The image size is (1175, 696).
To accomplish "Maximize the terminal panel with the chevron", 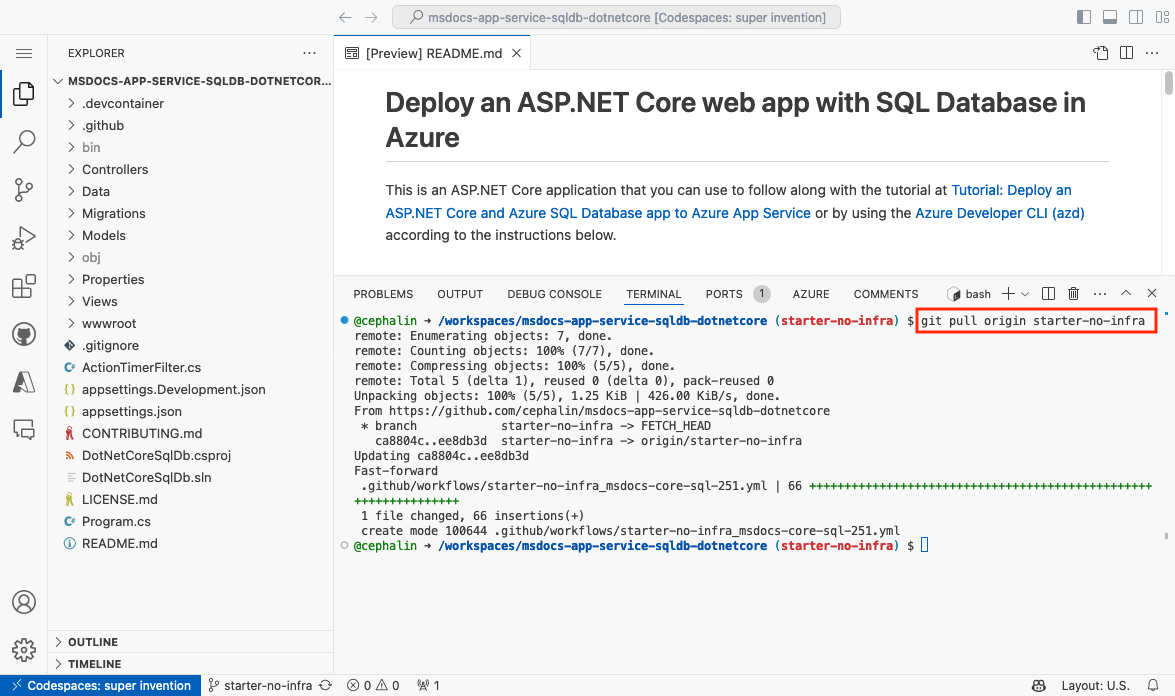I will tap(1126, 293).
